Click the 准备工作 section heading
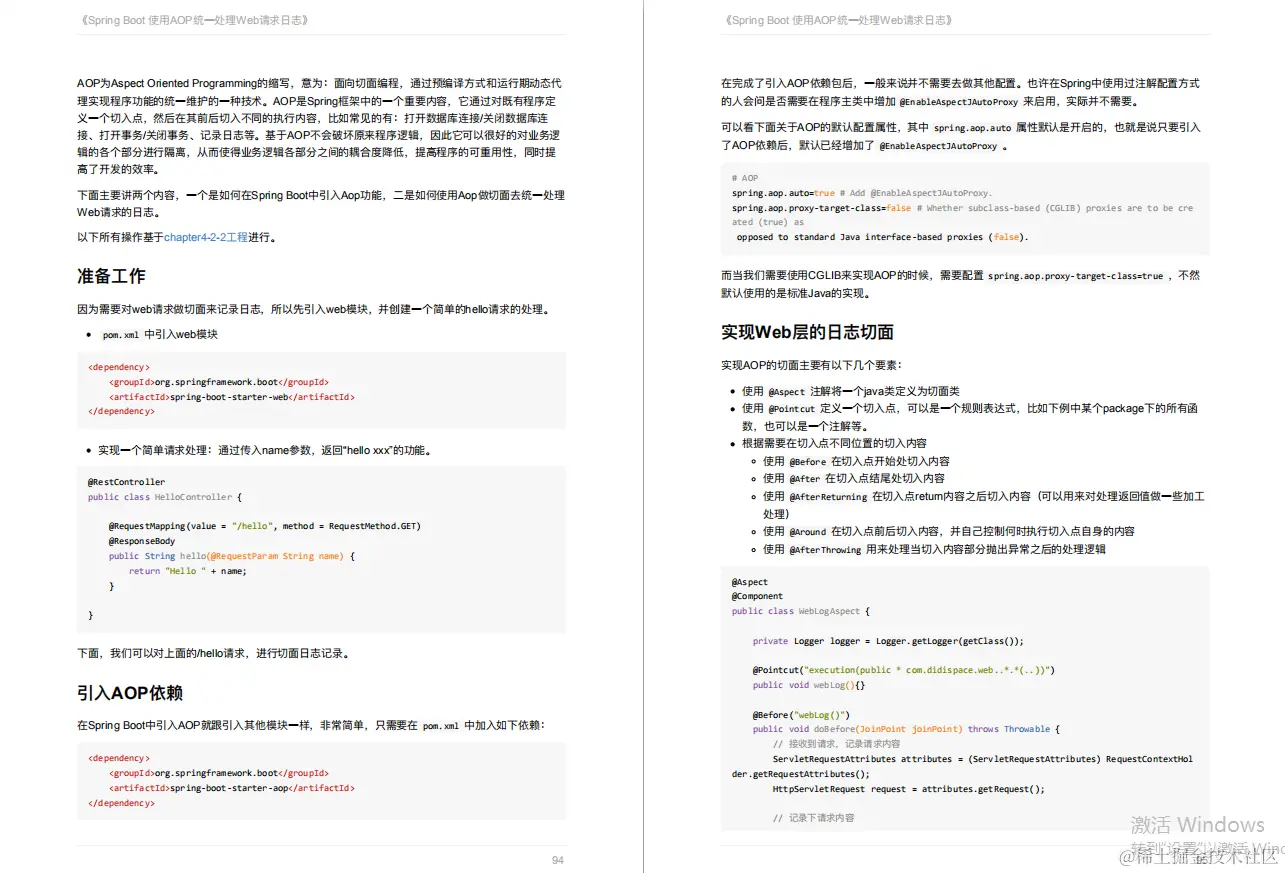The width and height of the screenshot is (1285, 873). [109, 276]
